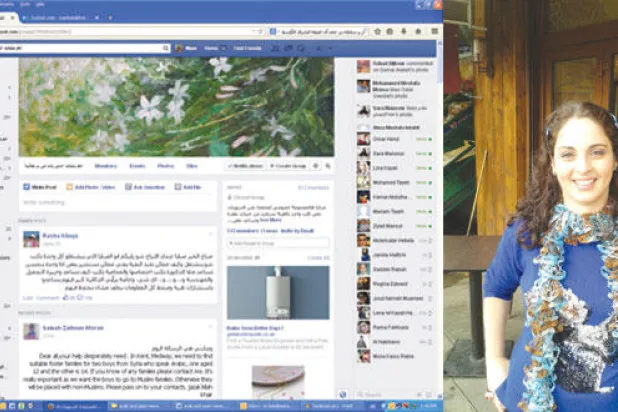Open the group Events tab
618x412 pixels.
click(137, 165)
